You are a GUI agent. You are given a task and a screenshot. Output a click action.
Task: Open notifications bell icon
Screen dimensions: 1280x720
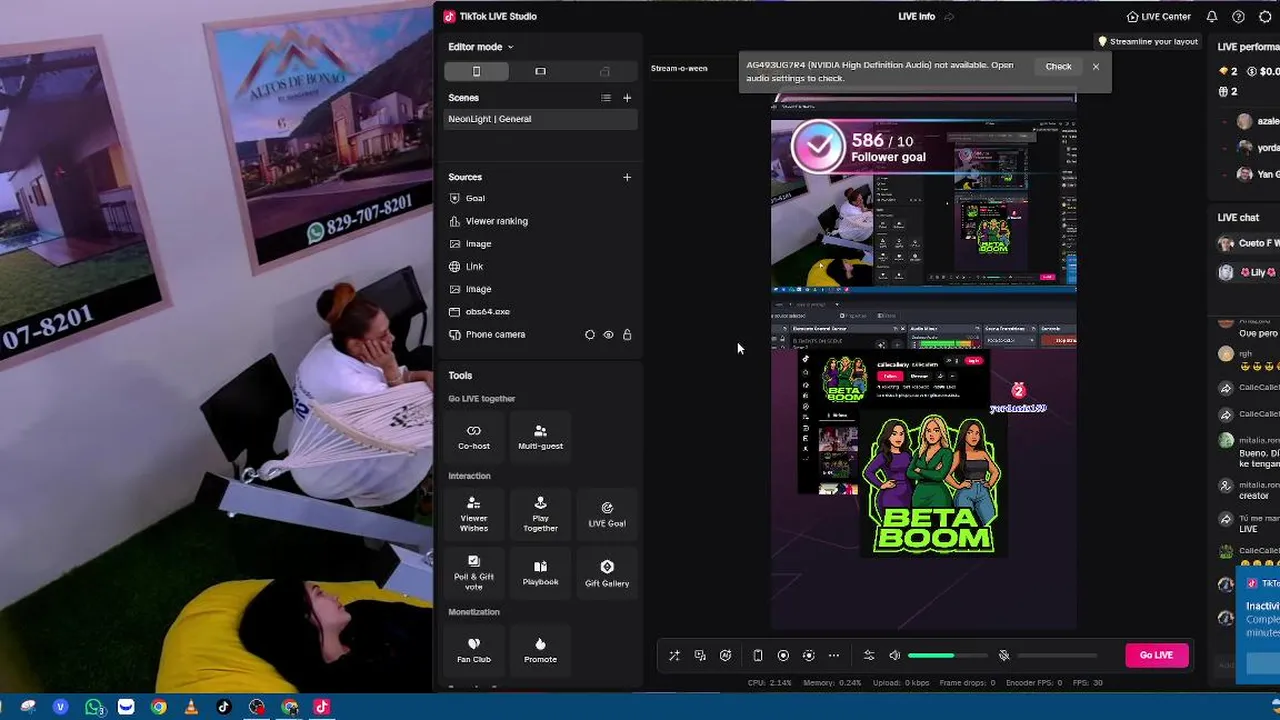click(1212, 17)
